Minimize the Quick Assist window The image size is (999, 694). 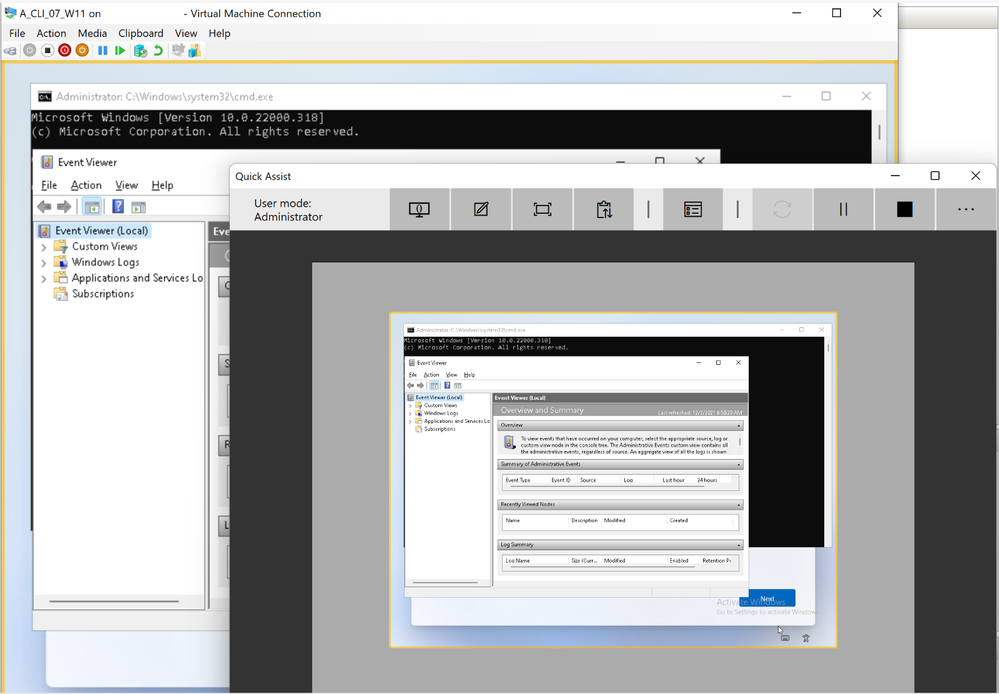pos(895,176)
